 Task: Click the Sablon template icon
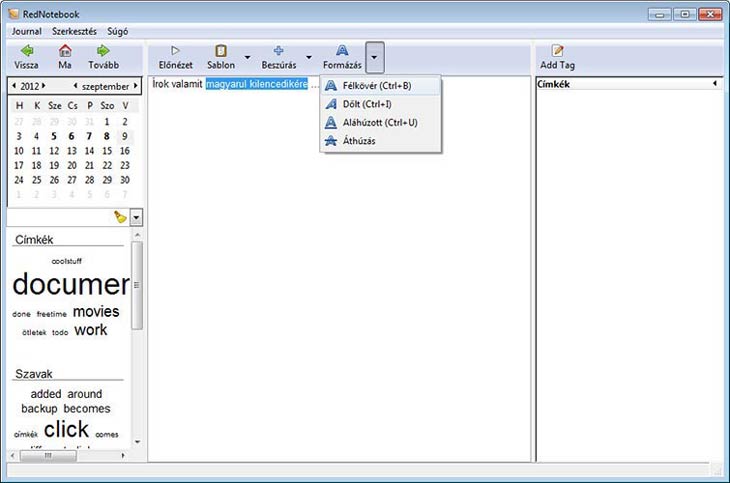click(x=220, y=51)
